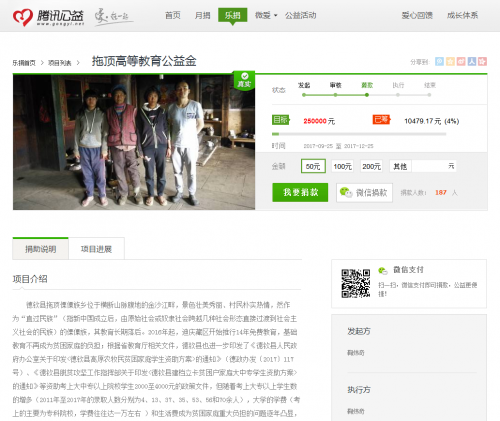
Task: Open the 月捐 nav item
Action: 202,15
